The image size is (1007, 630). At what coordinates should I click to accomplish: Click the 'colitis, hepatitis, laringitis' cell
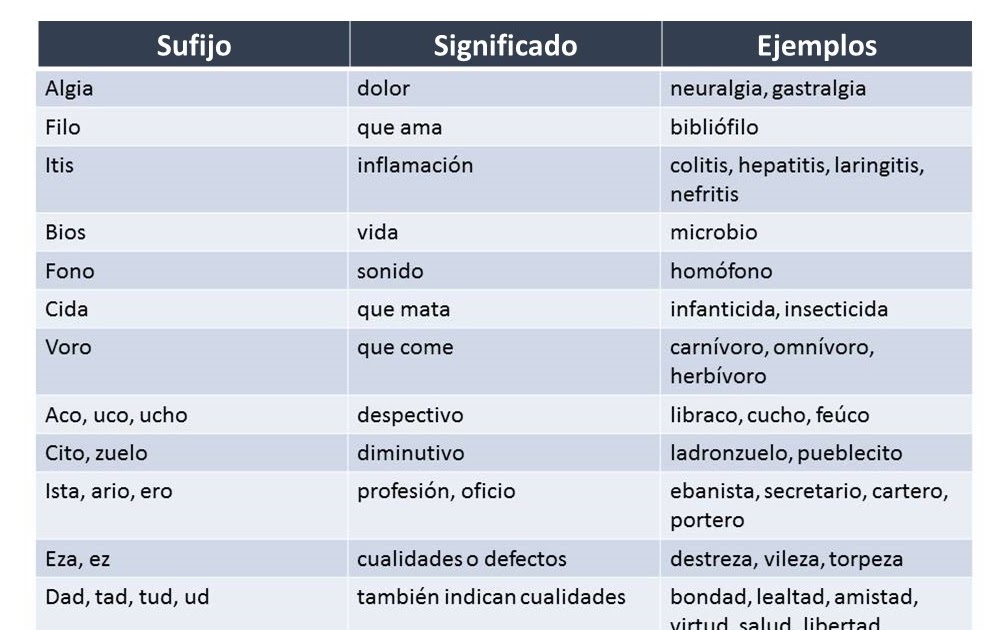point(816,179)
